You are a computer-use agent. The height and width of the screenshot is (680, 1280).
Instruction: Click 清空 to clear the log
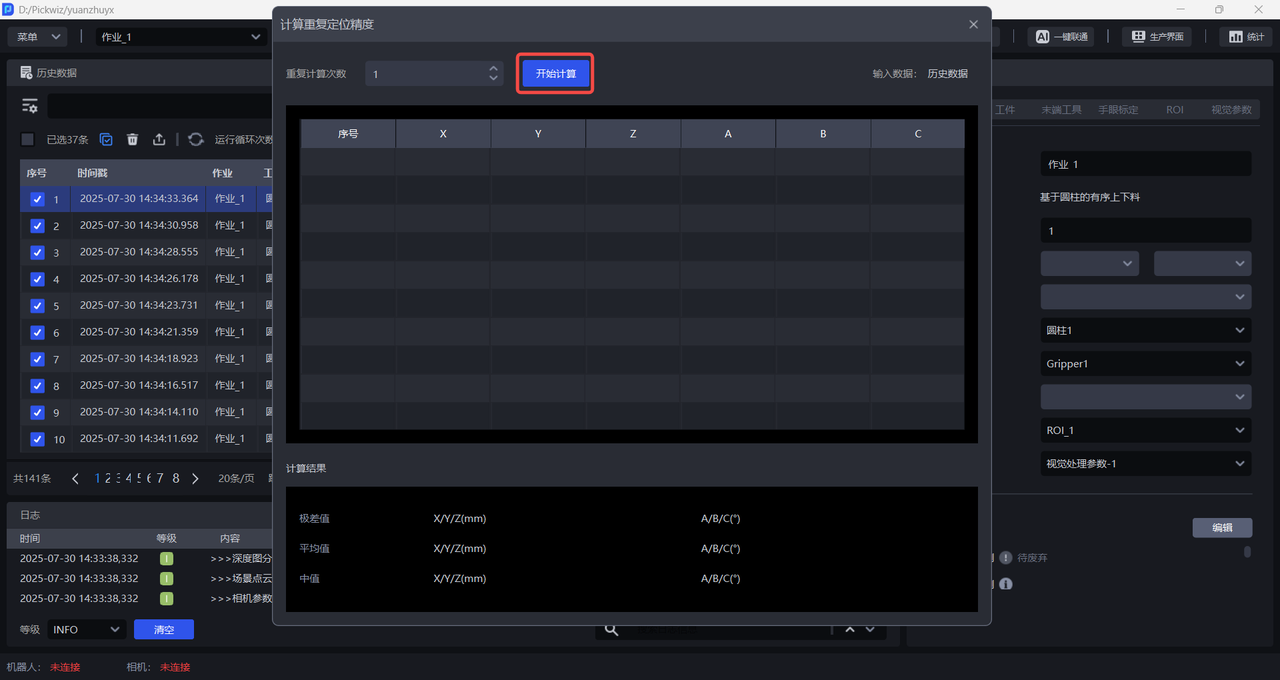pyautogui.click(x=163, y=629)
